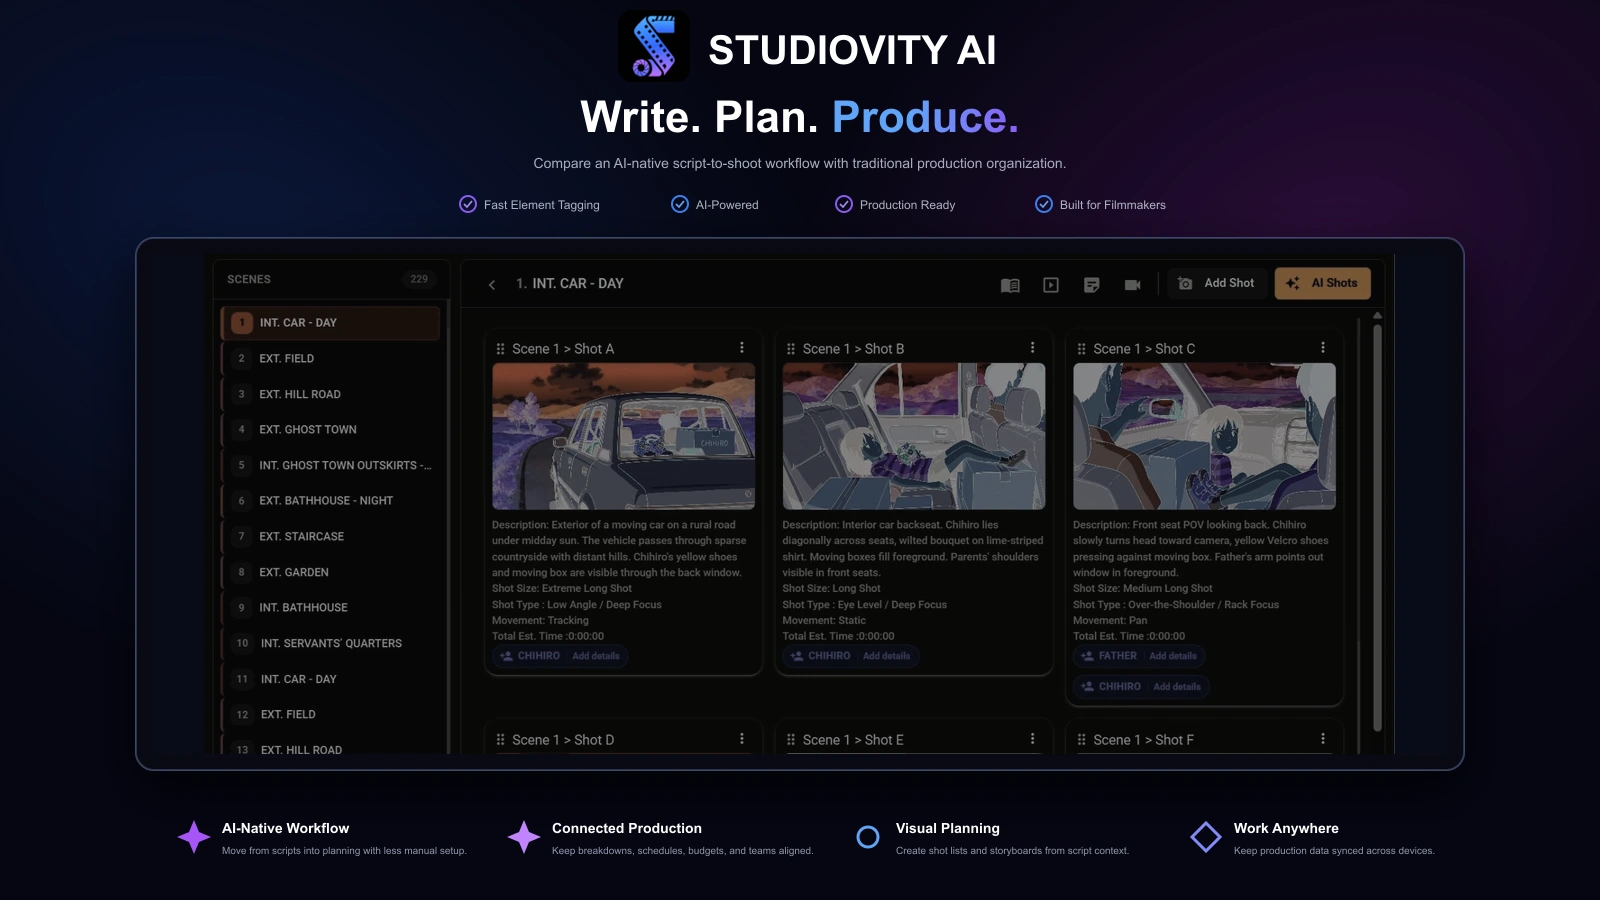The height and width of the screenshot is (900, 1600).
Task: Select scene 1 INT. CAR - DAY
Action: click(x=330, y=323)
